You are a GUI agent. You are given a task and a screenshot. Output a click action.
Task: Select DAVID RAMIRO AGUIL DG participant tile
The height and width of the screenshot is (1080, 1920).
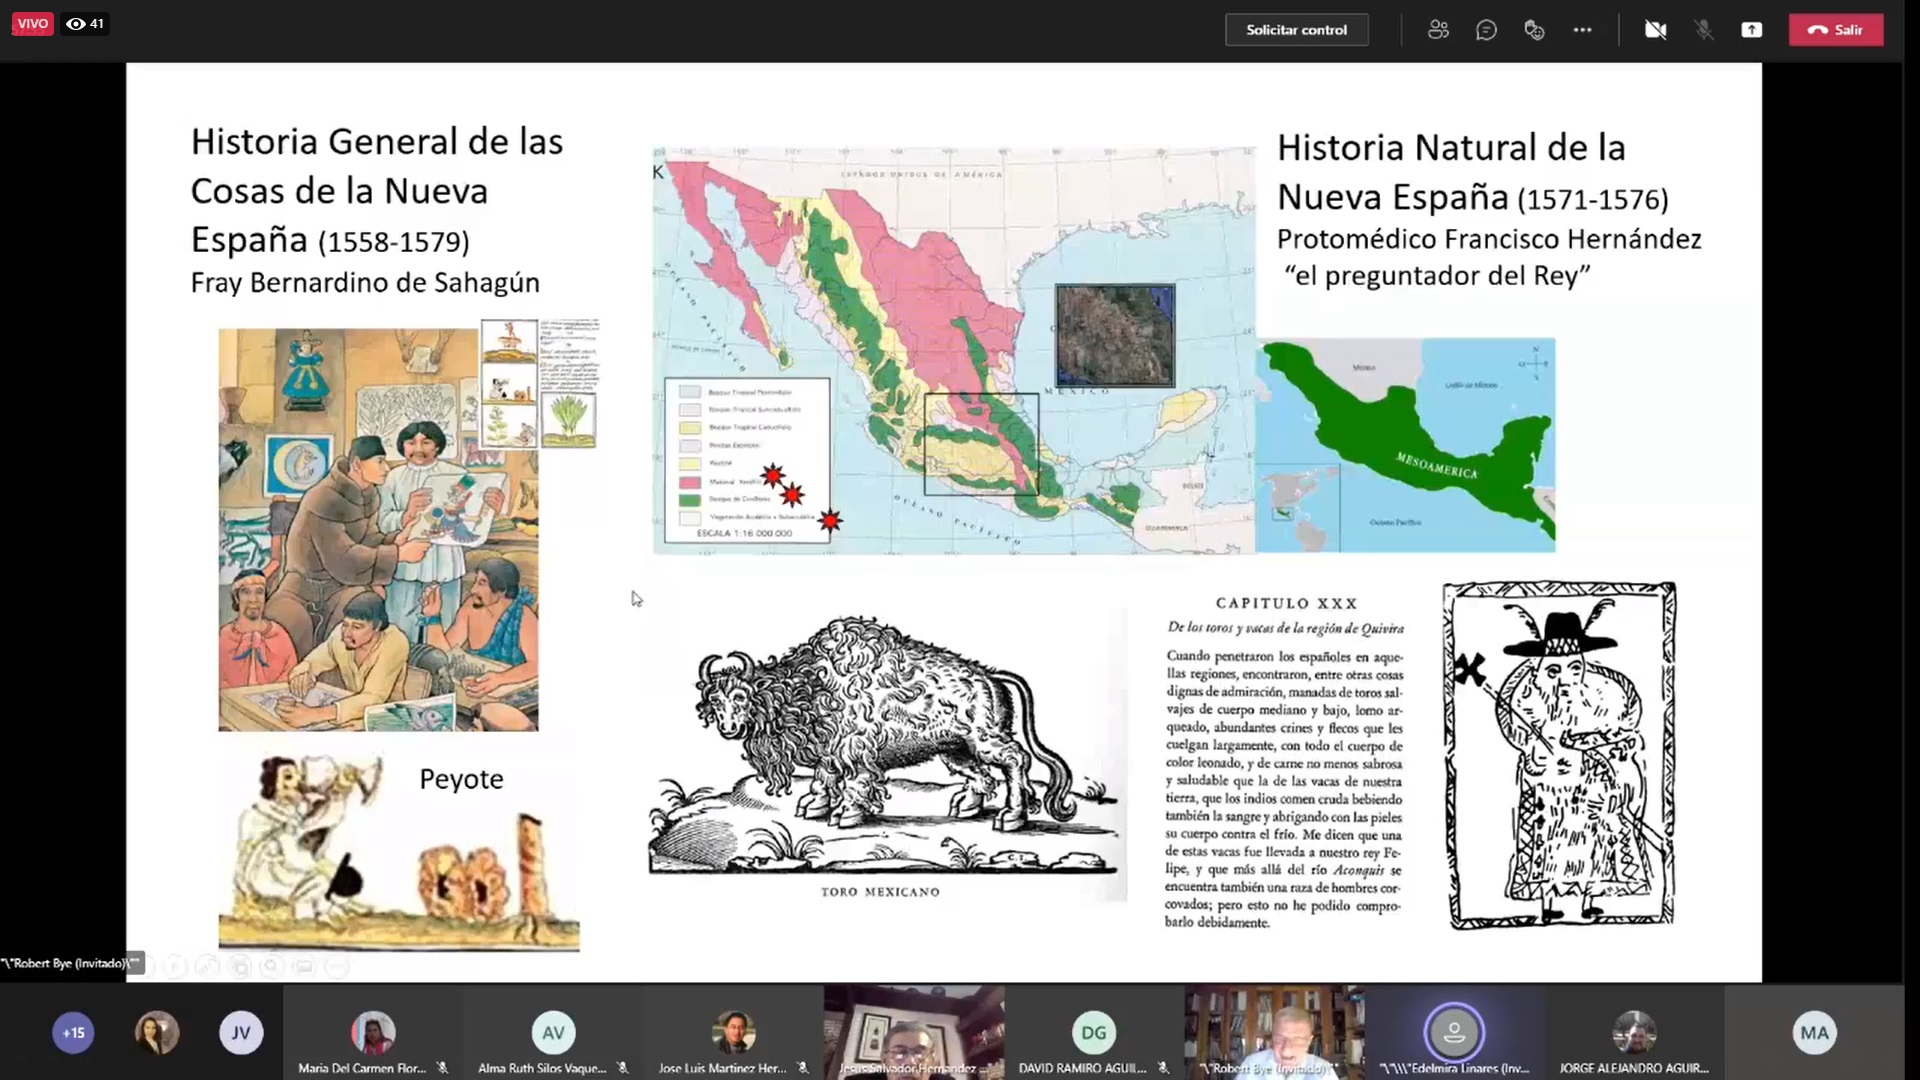(1093, 1035)
